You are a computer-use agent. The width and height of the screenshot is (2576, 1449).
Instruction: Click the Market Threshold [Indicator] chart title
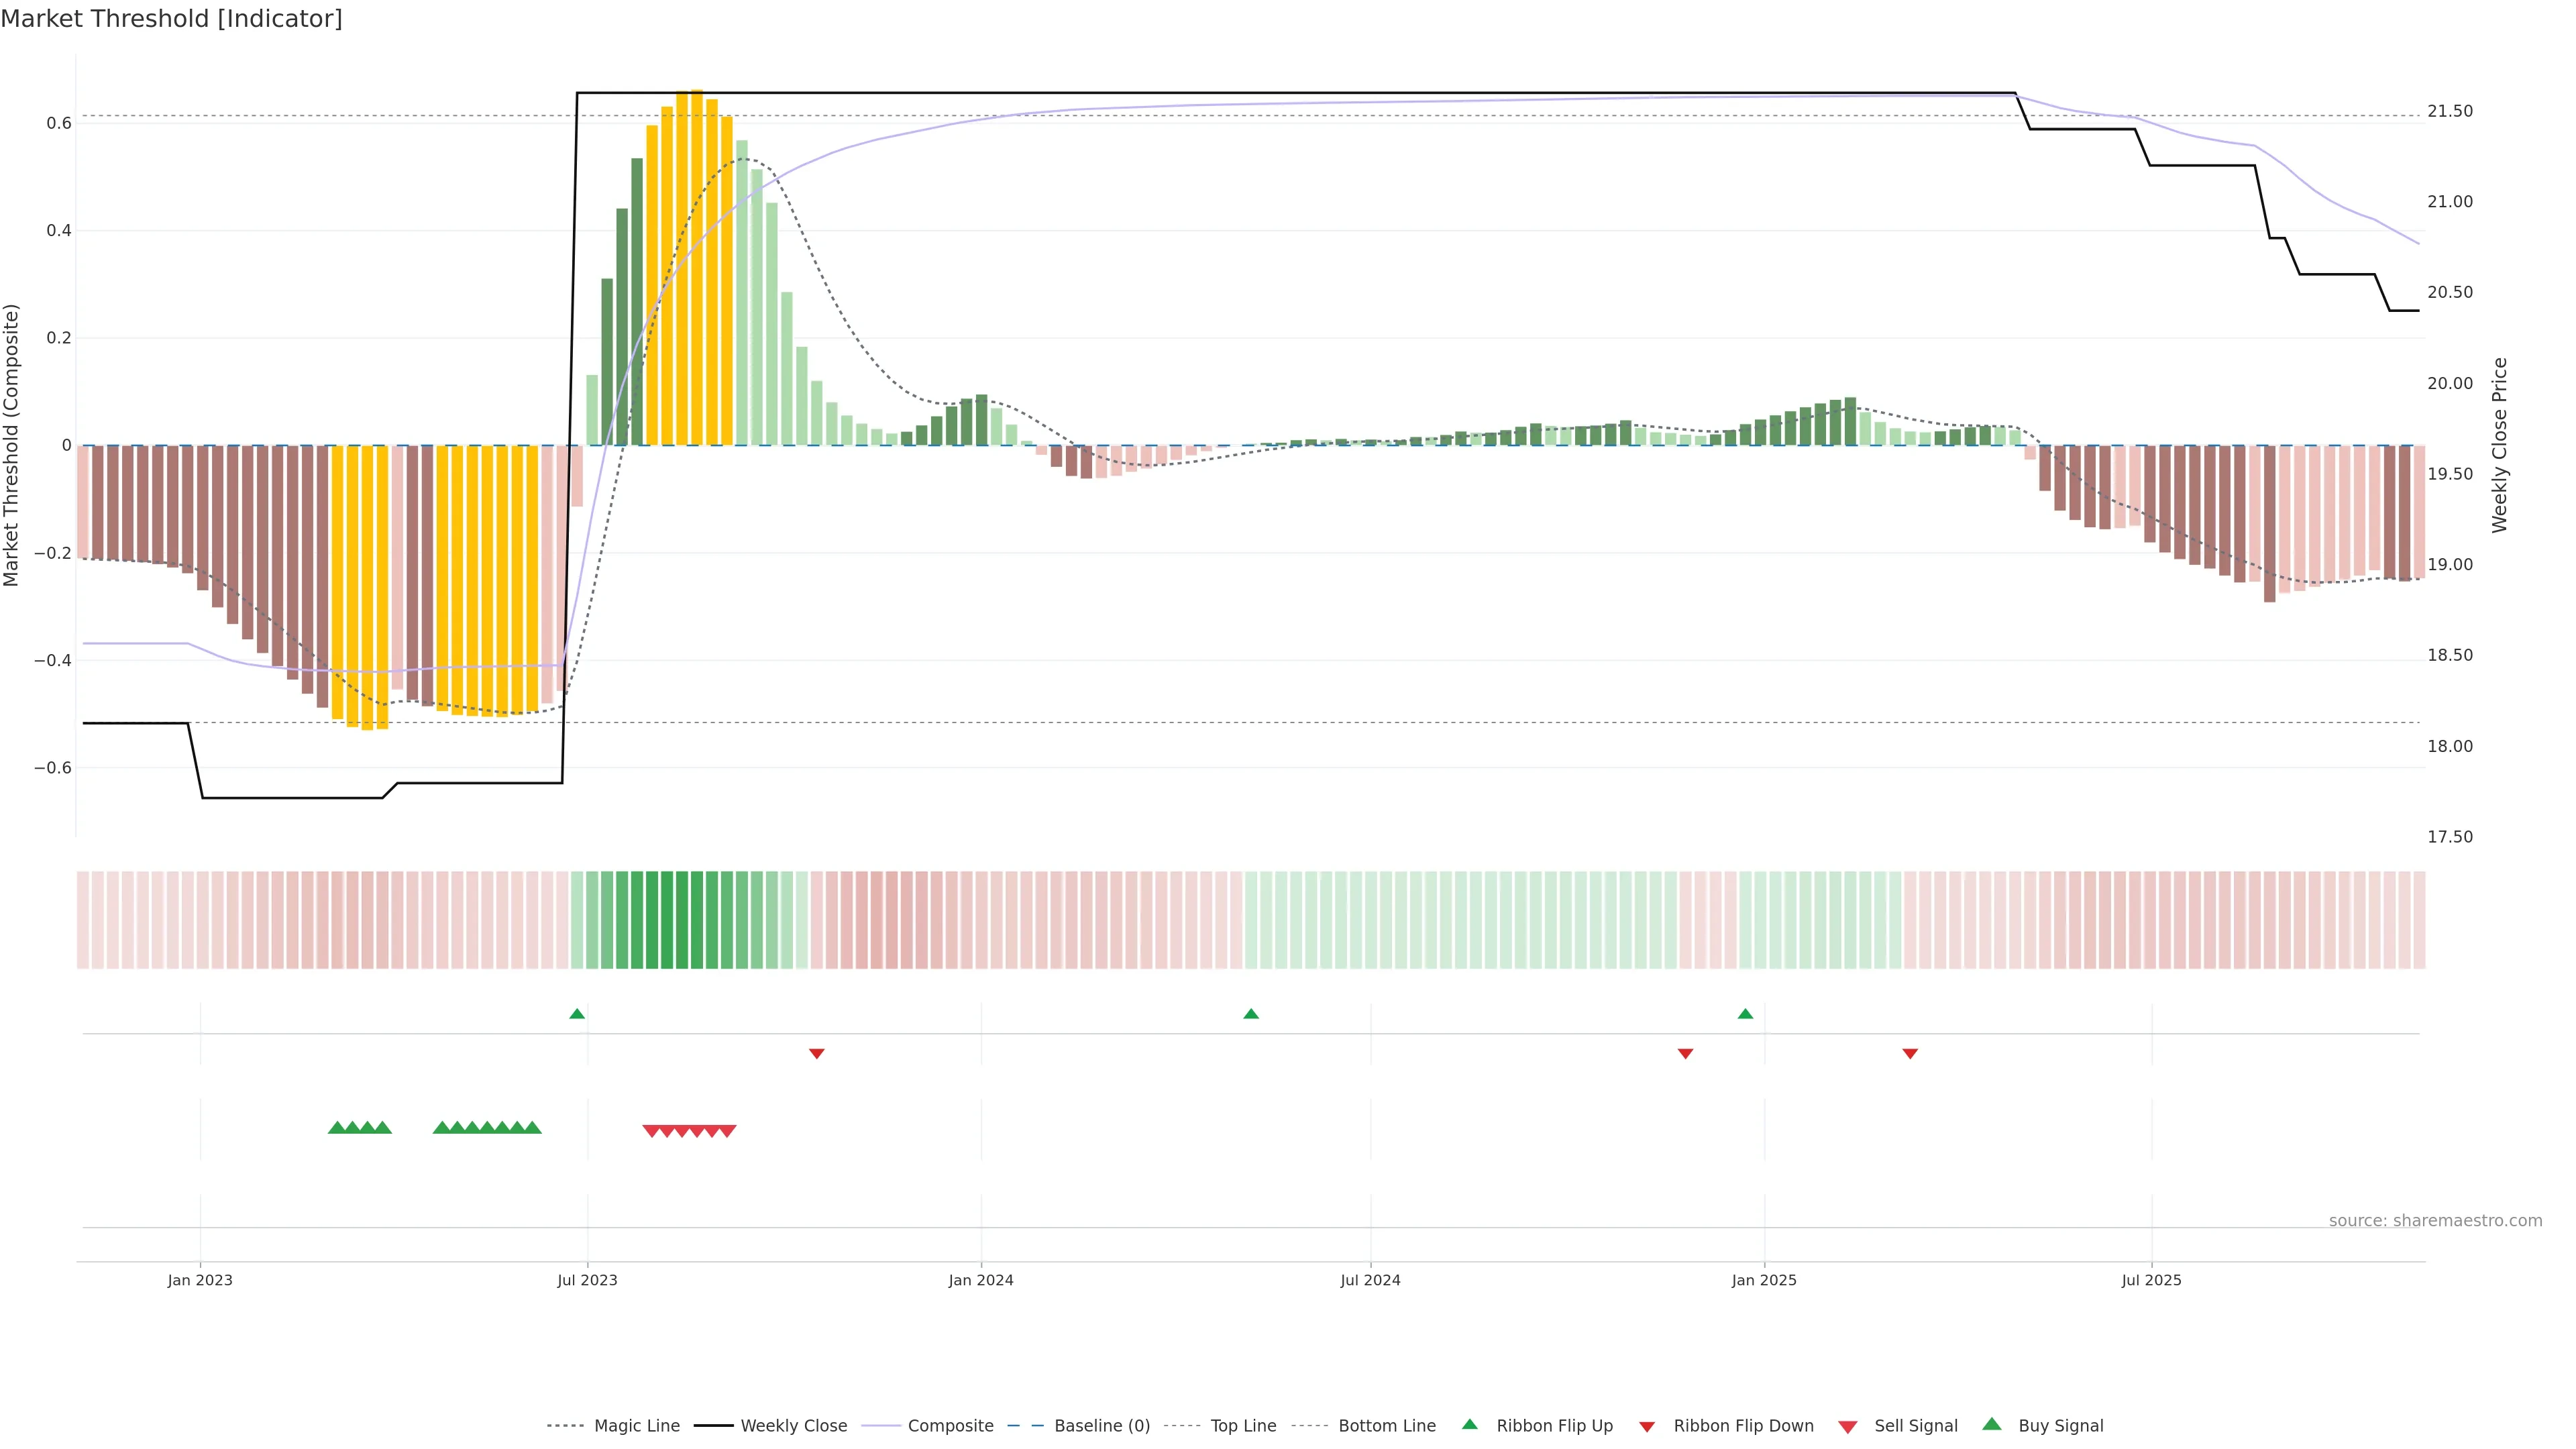tap(171, 19)
